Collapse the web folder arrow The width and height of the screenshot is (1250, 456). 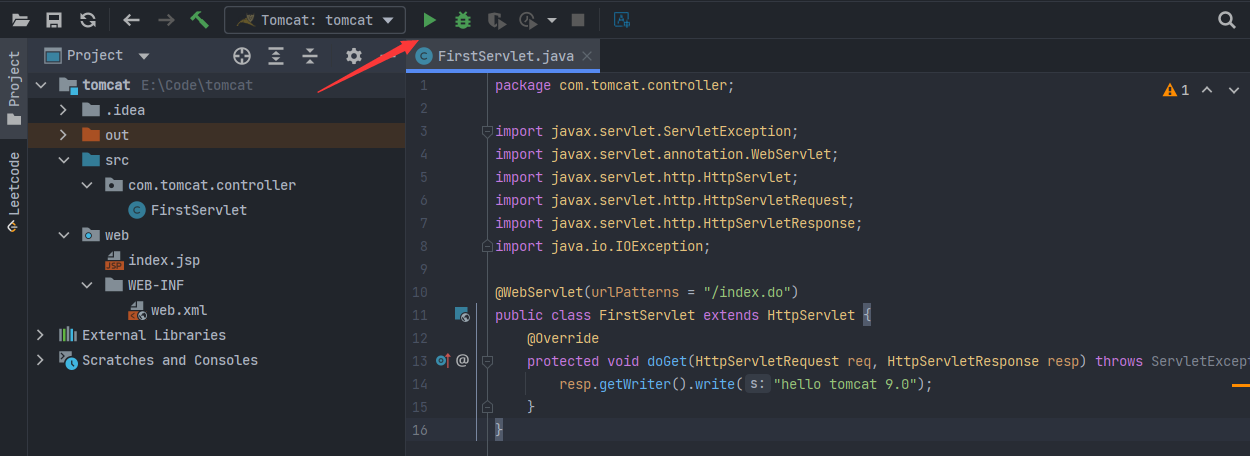tap(63, 235)
